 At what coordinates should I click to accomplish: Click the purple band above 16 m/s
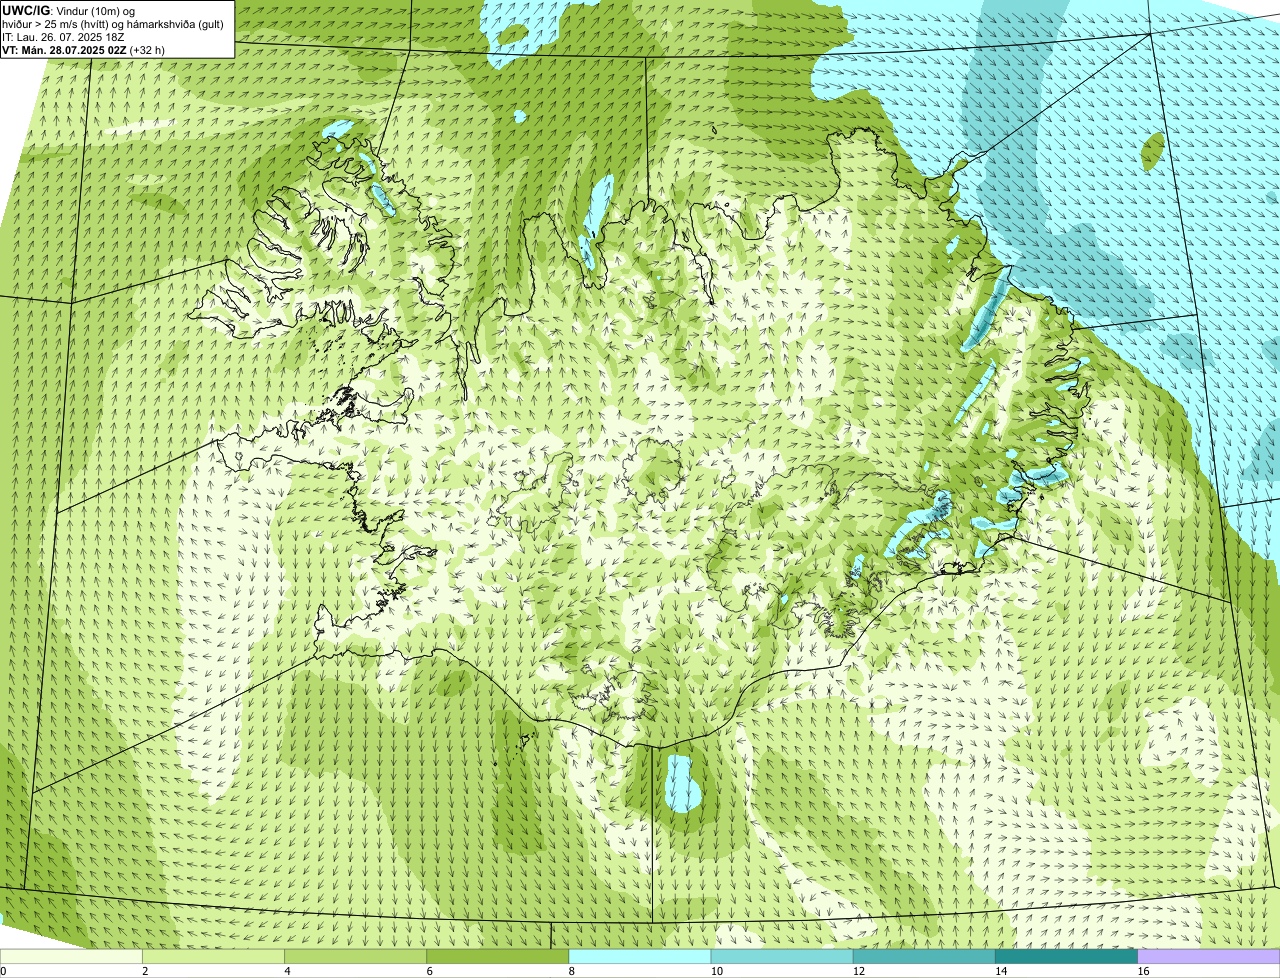pyautogui.click(x=1209, y=956)
